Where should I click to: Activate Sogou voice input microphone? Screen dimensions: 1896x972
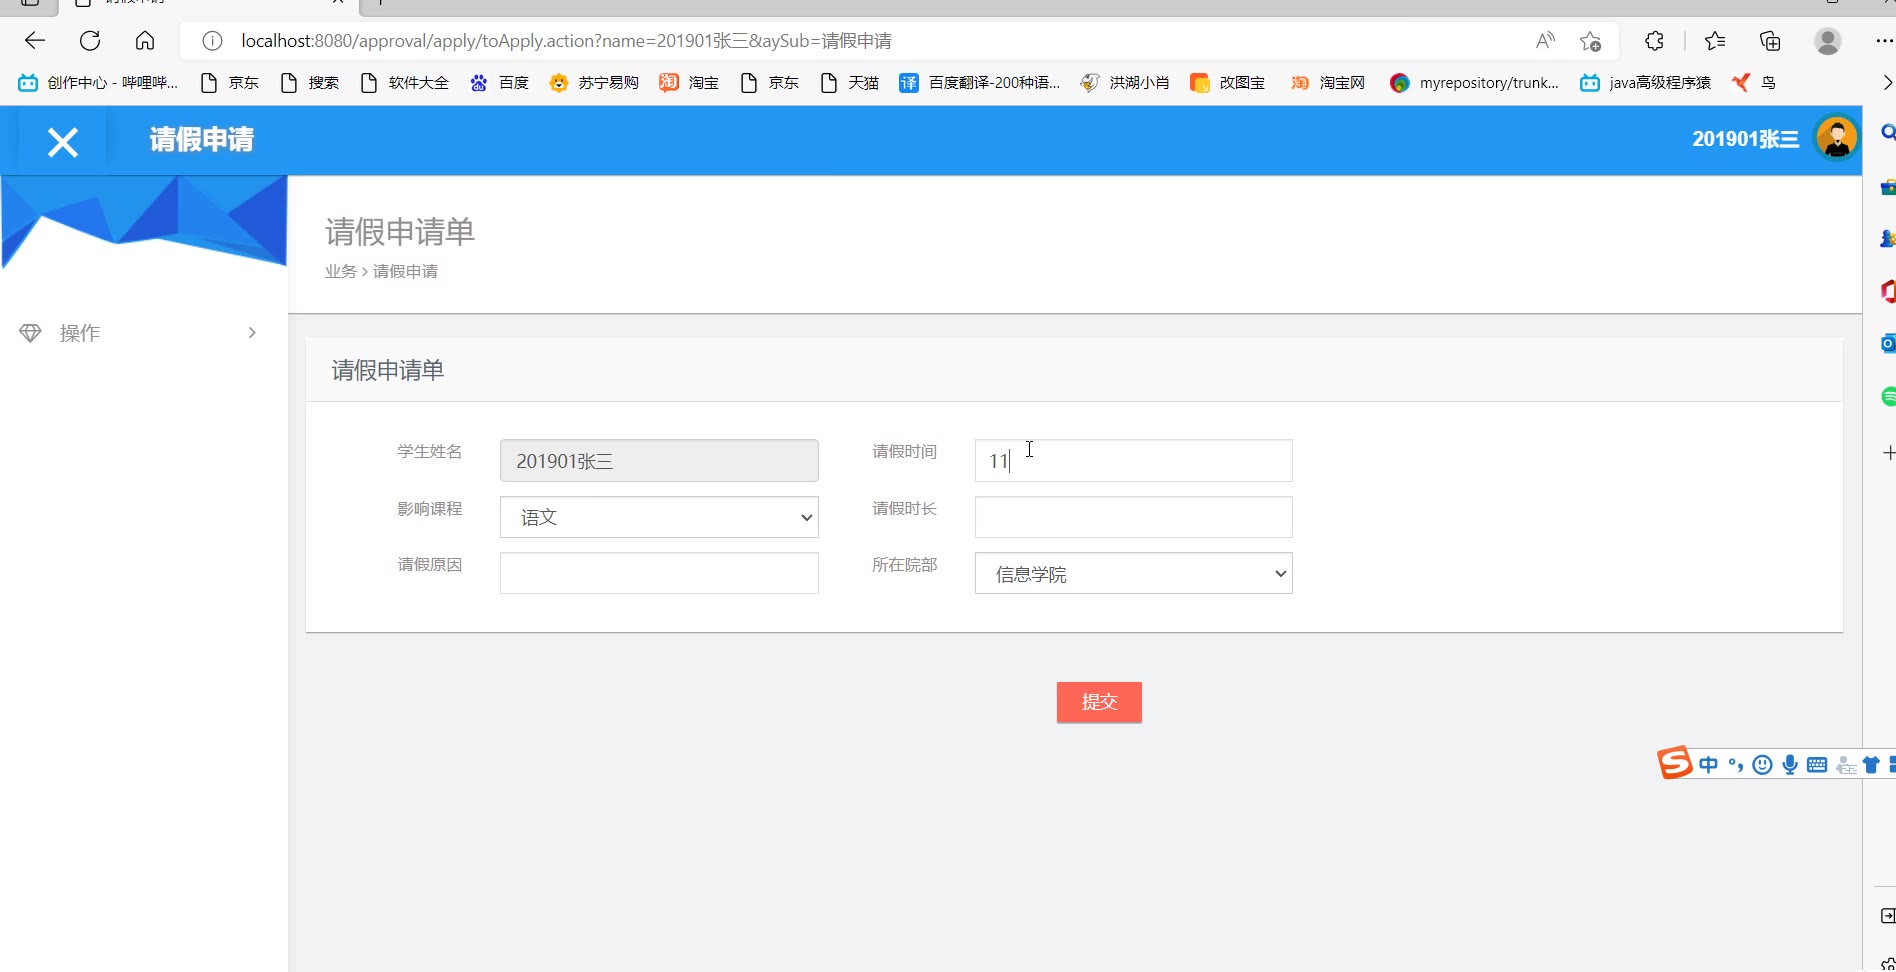click(1790, 765)
